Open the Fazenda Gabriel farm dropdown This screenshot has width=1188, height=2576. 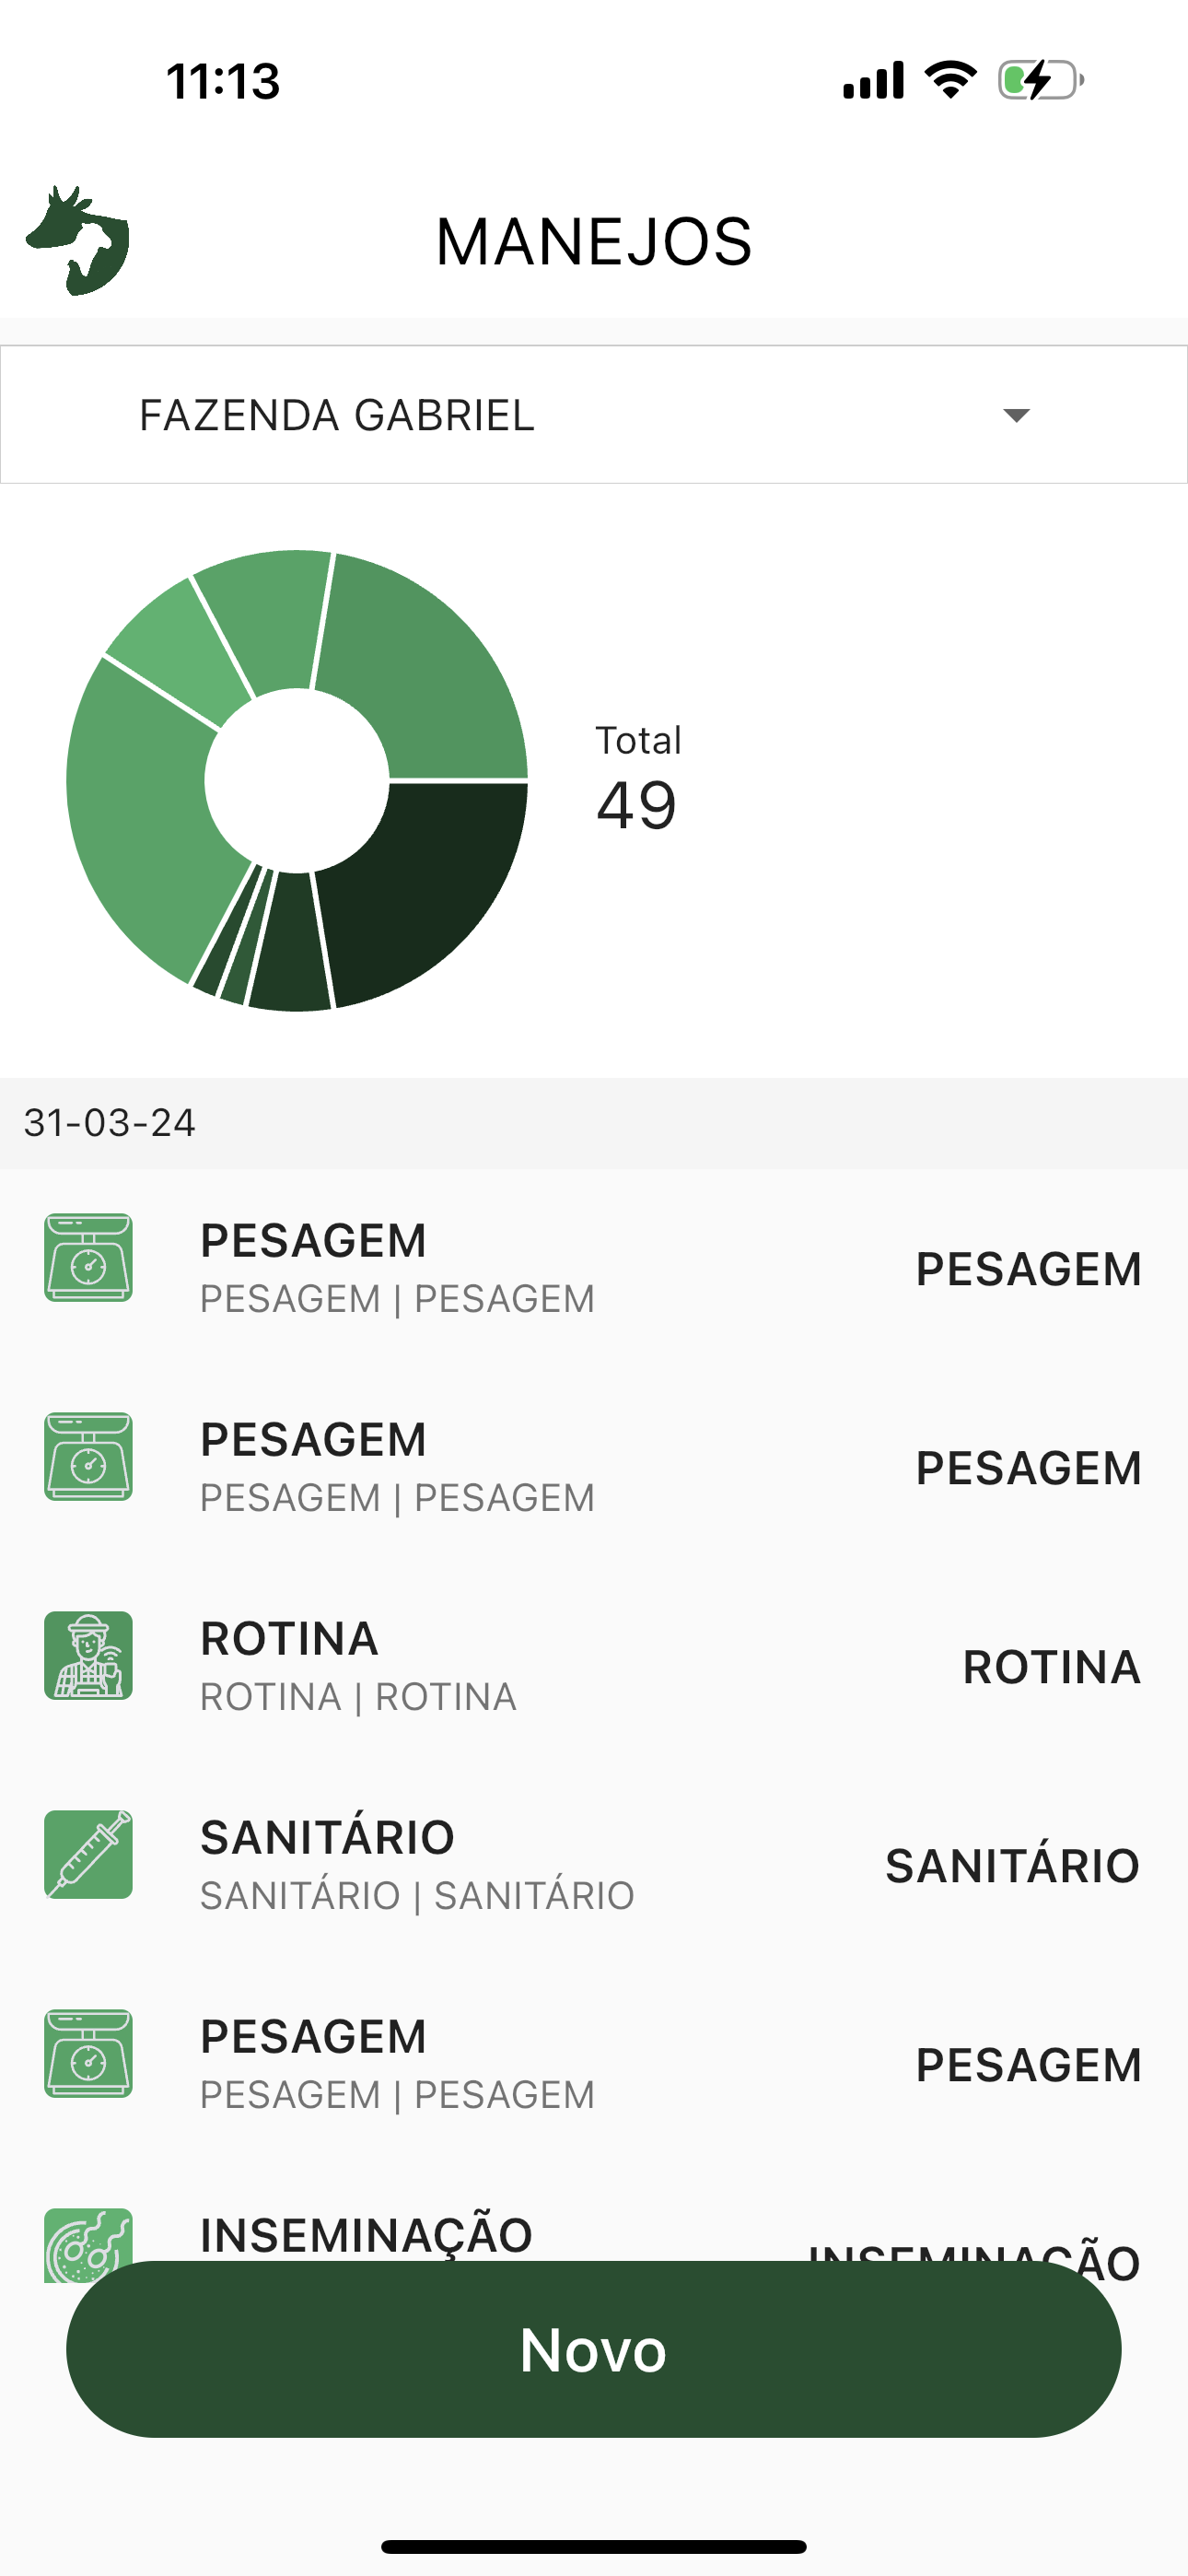592,415
